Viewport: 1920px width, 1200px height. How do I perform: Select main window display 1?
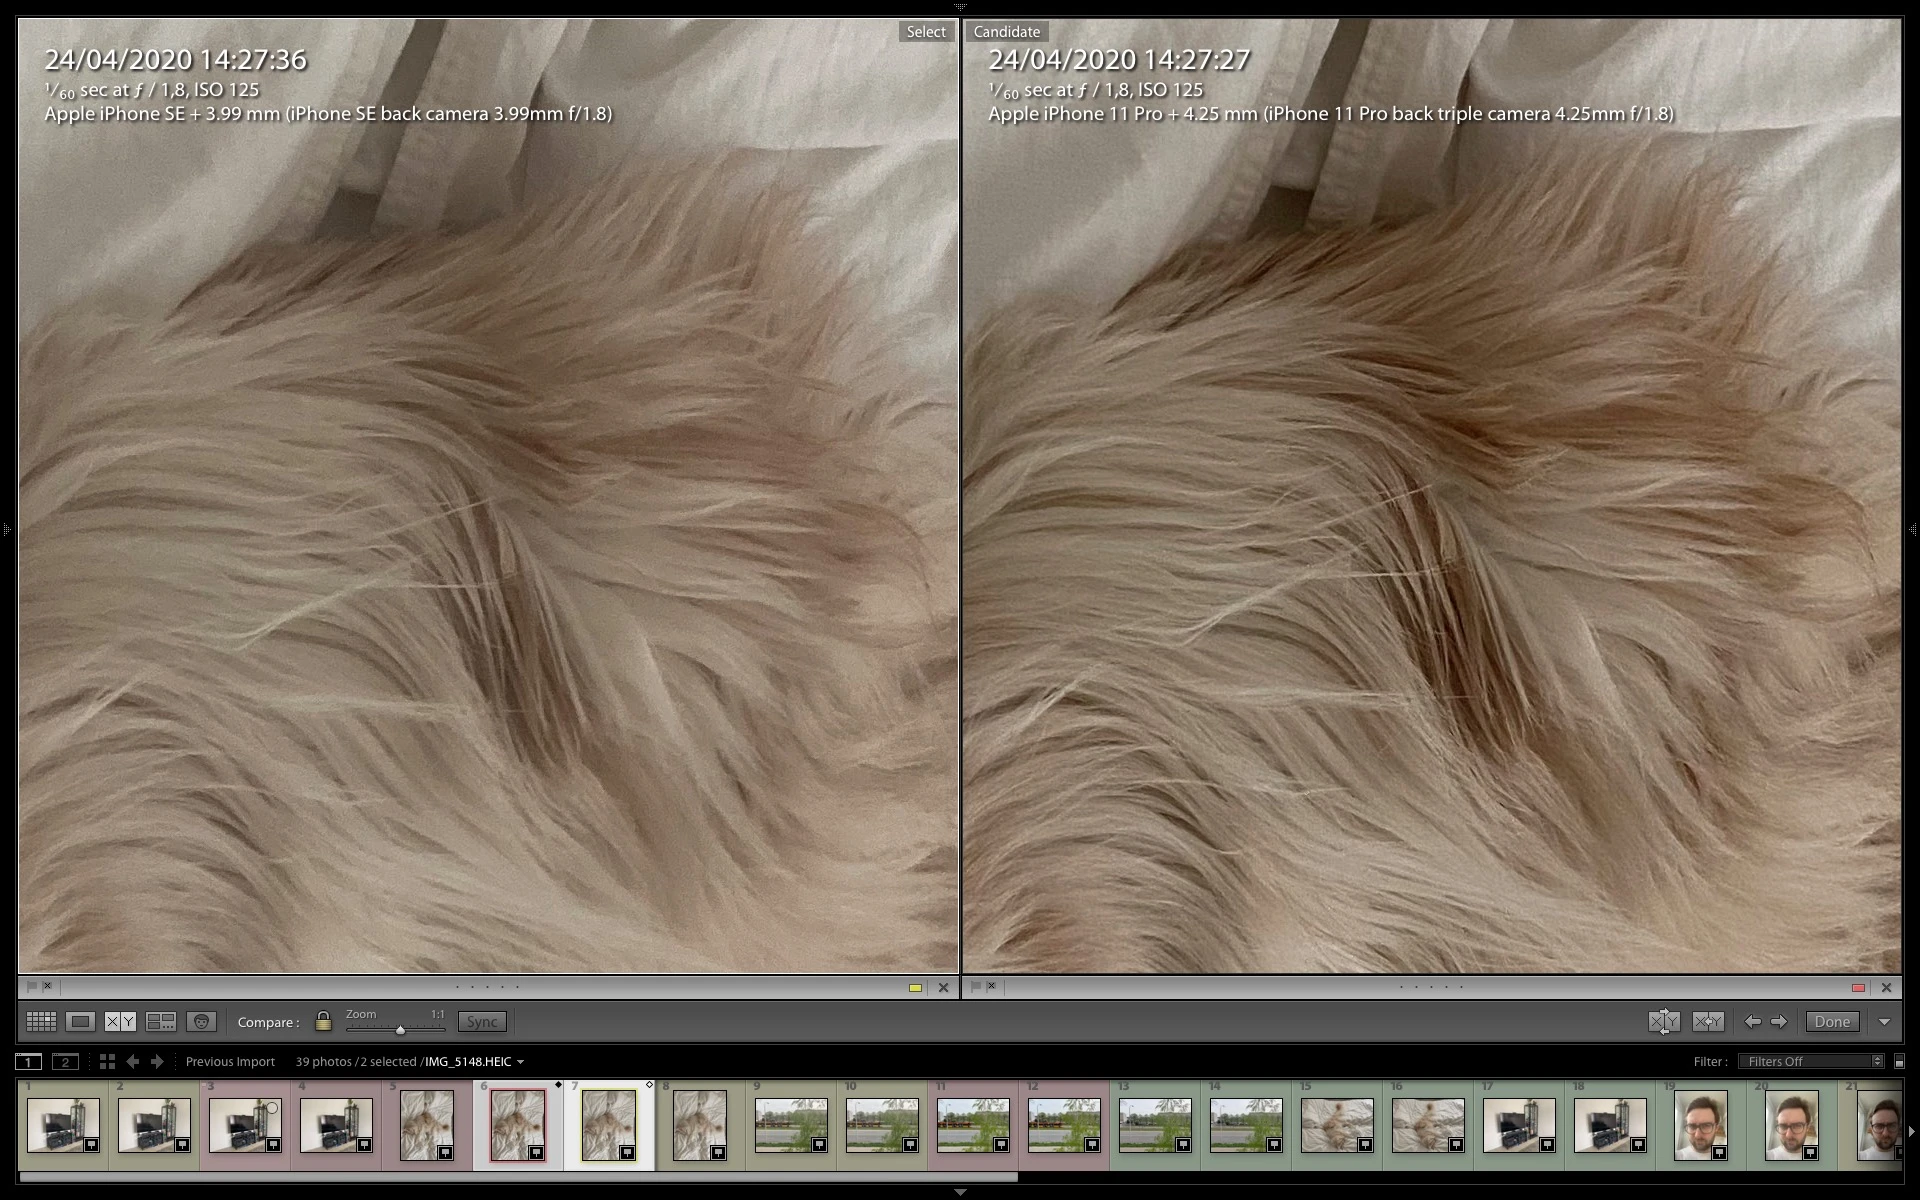[x=29, y=1061]
